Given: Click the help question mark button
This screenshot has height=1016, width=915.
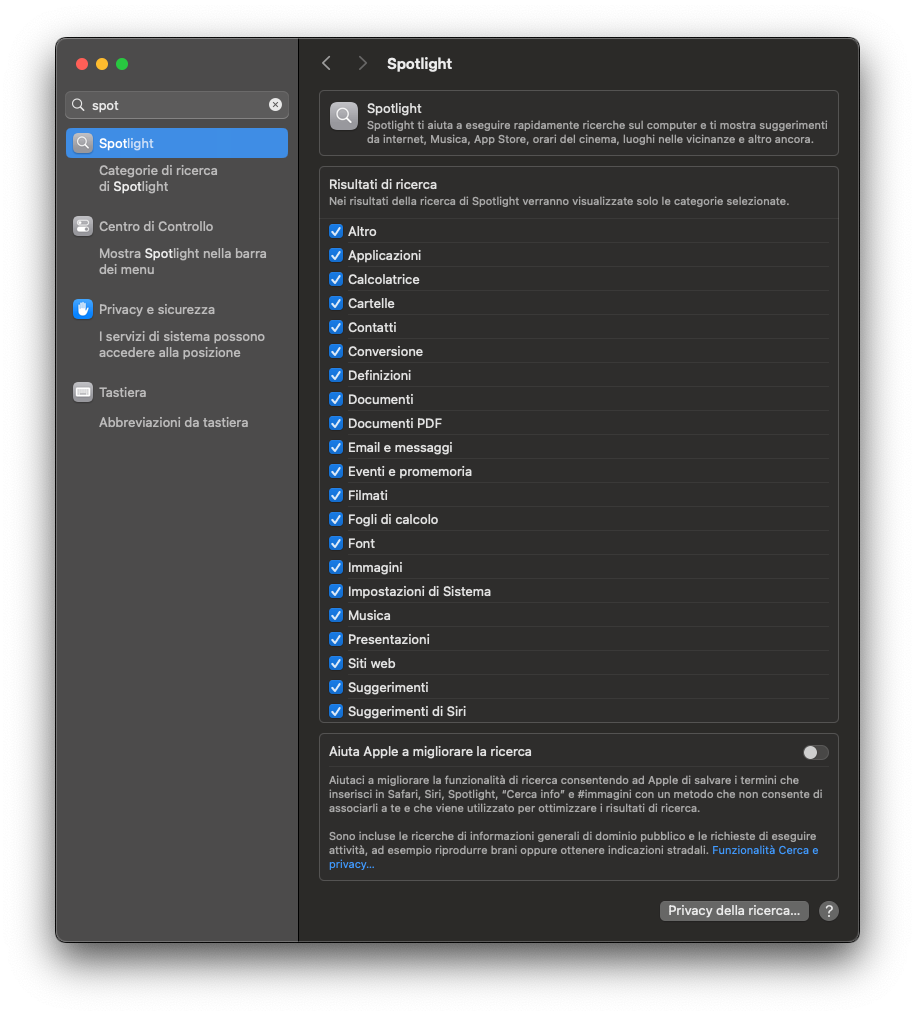Looking at the screenshot, I should 829,910.
